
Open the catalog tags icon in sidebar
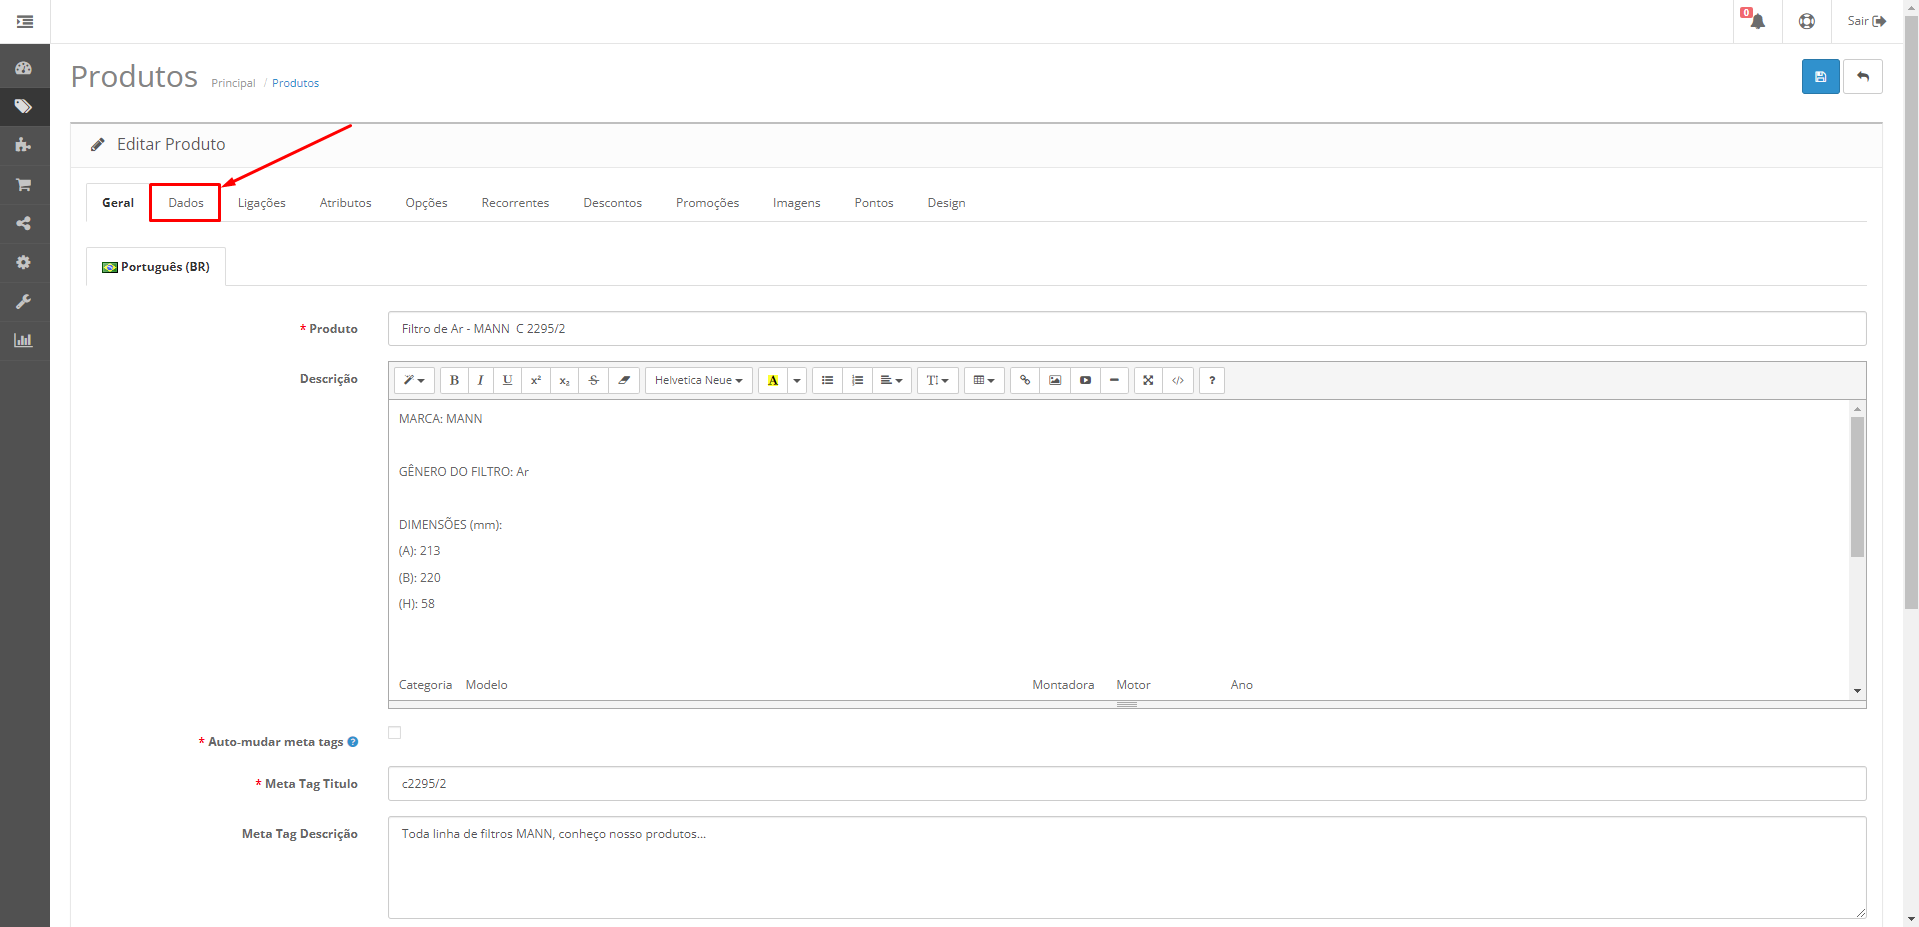click(x=23, y=106)
